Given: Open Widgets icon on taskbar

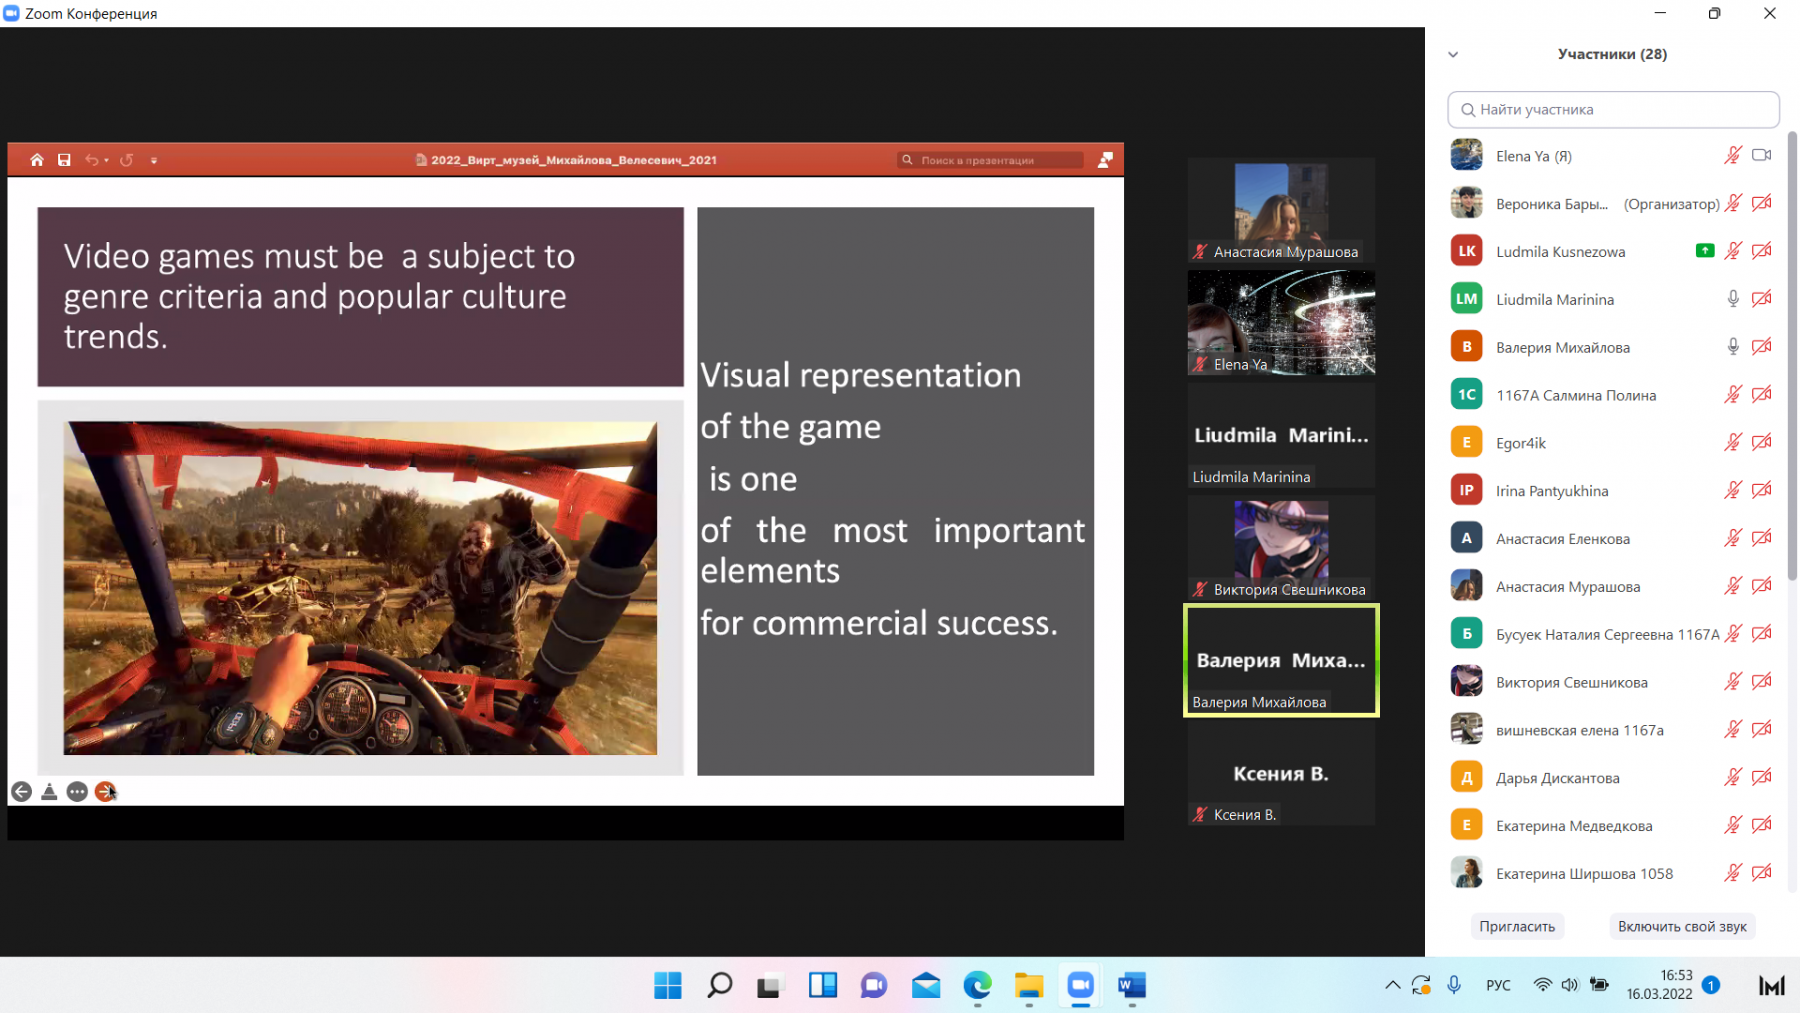Looking at the screenshot, I should tap(822, 986).
